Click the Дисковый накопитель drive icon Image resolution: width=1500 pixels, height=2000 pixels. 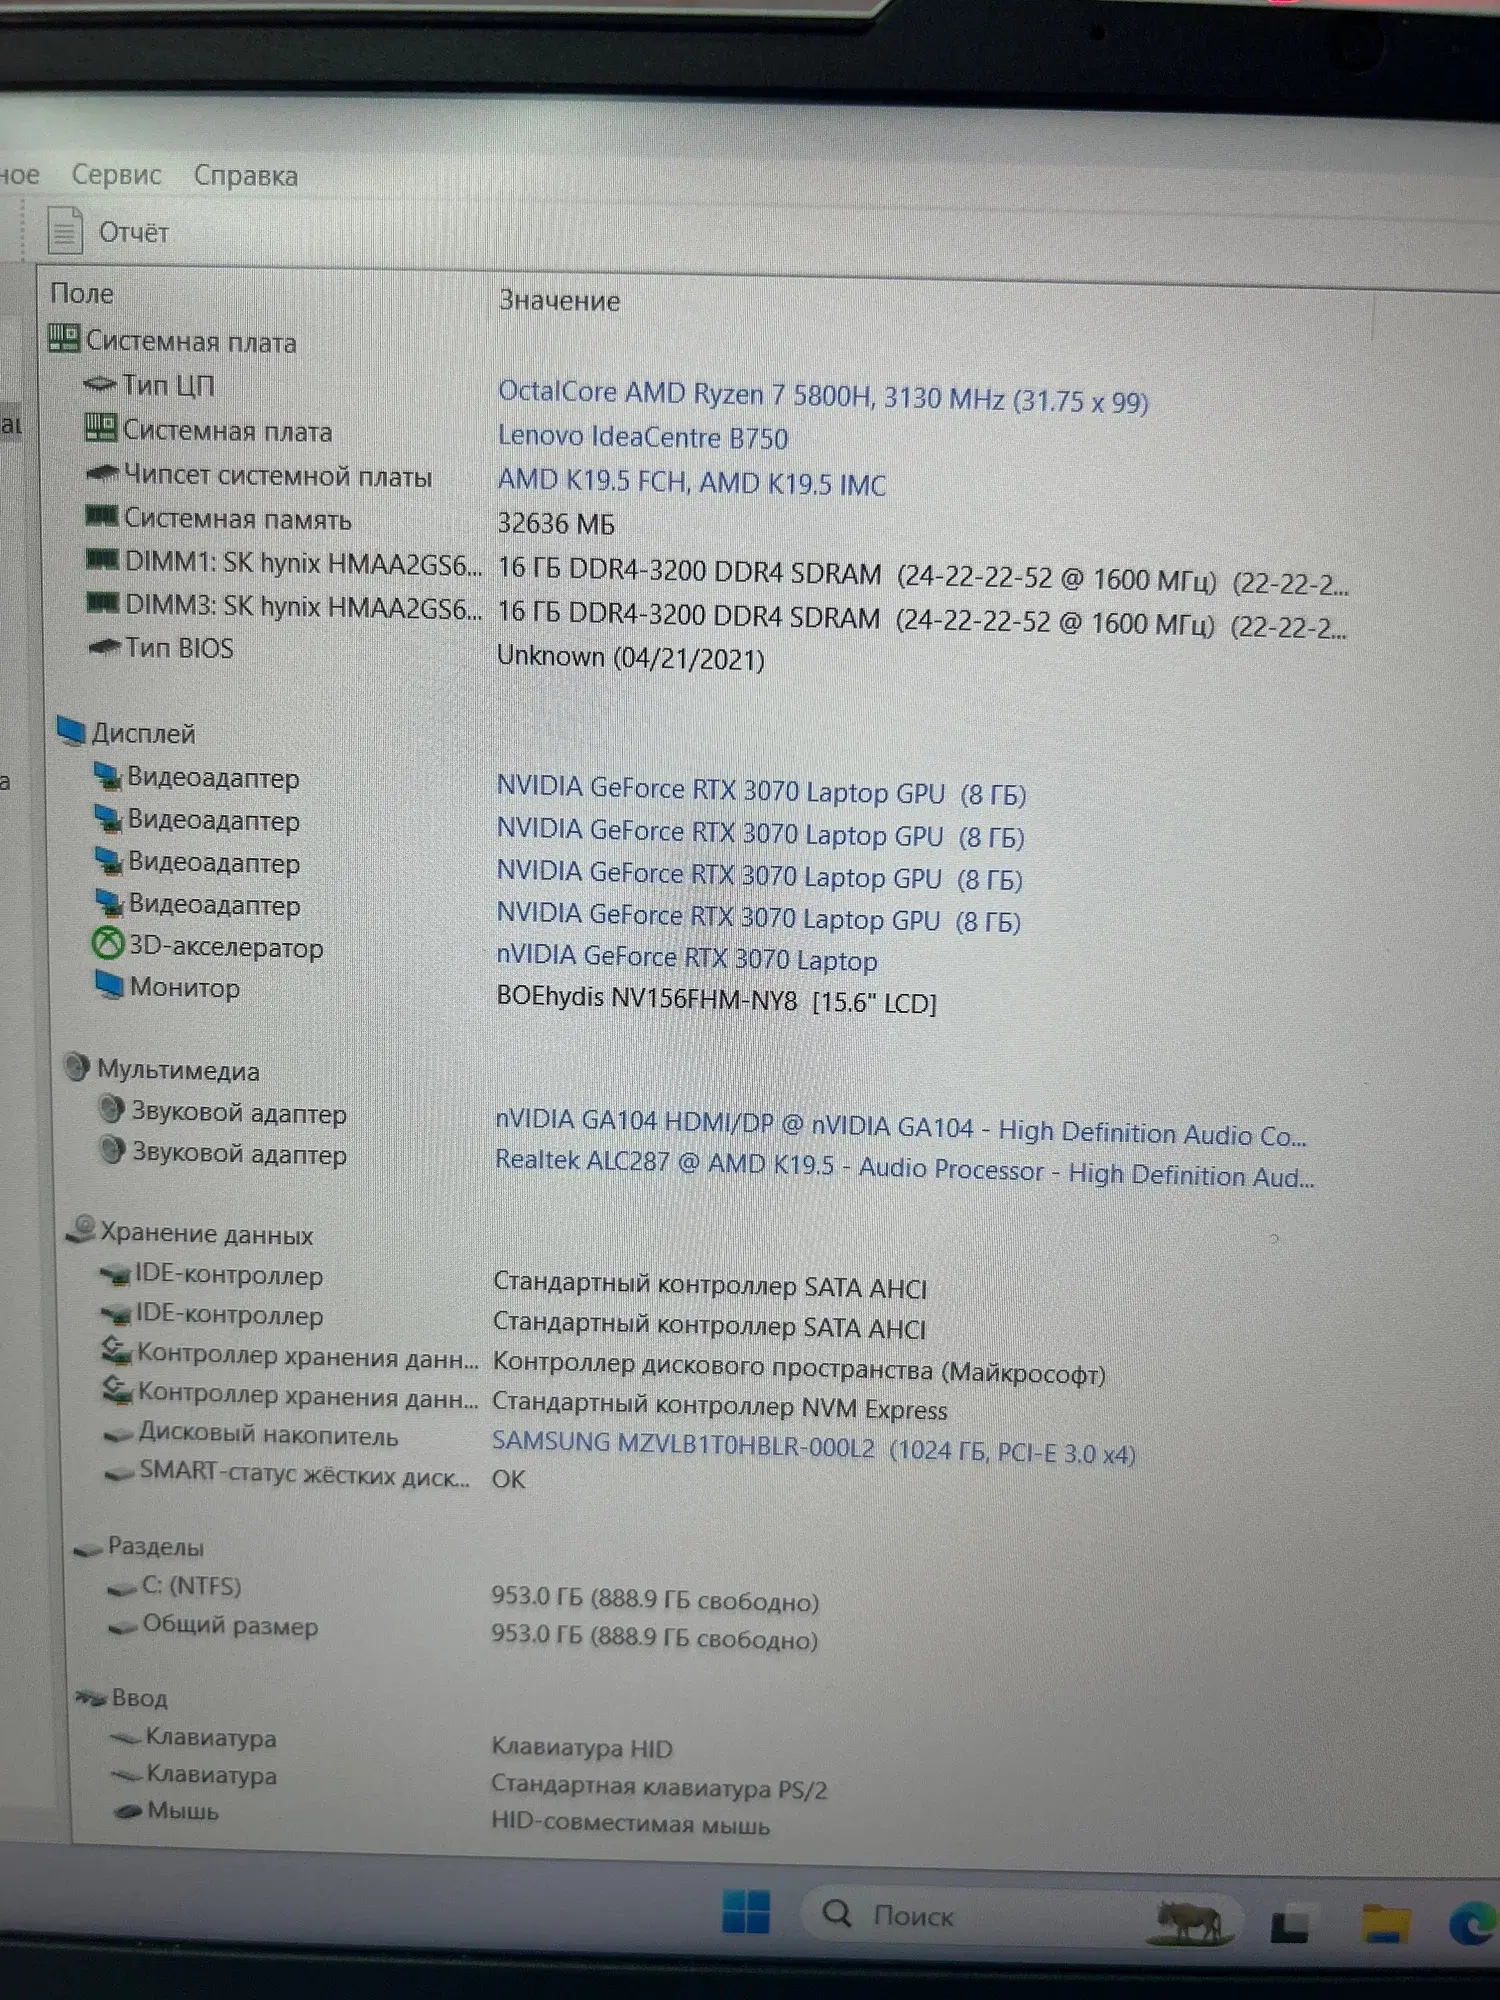(119, 1436)
